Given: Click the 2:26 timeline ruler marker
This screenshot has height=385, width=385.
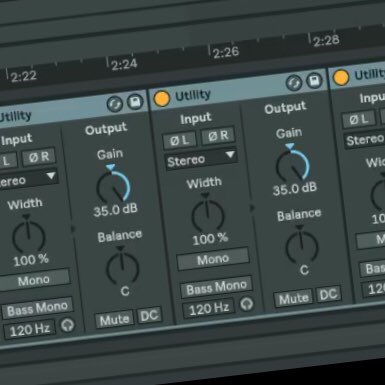Looking at the screenshot, I should click(x=226, y=52).
